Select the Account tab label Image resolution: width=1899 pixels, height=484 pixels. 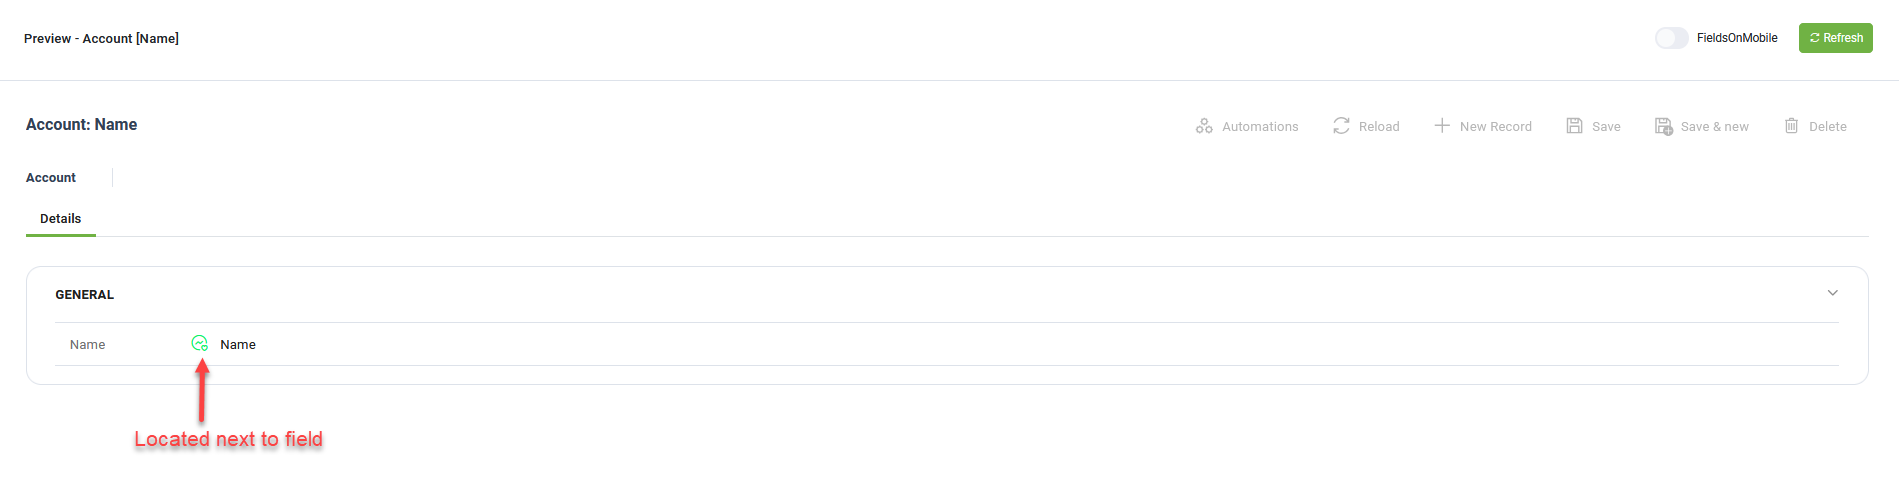point(51,178)
